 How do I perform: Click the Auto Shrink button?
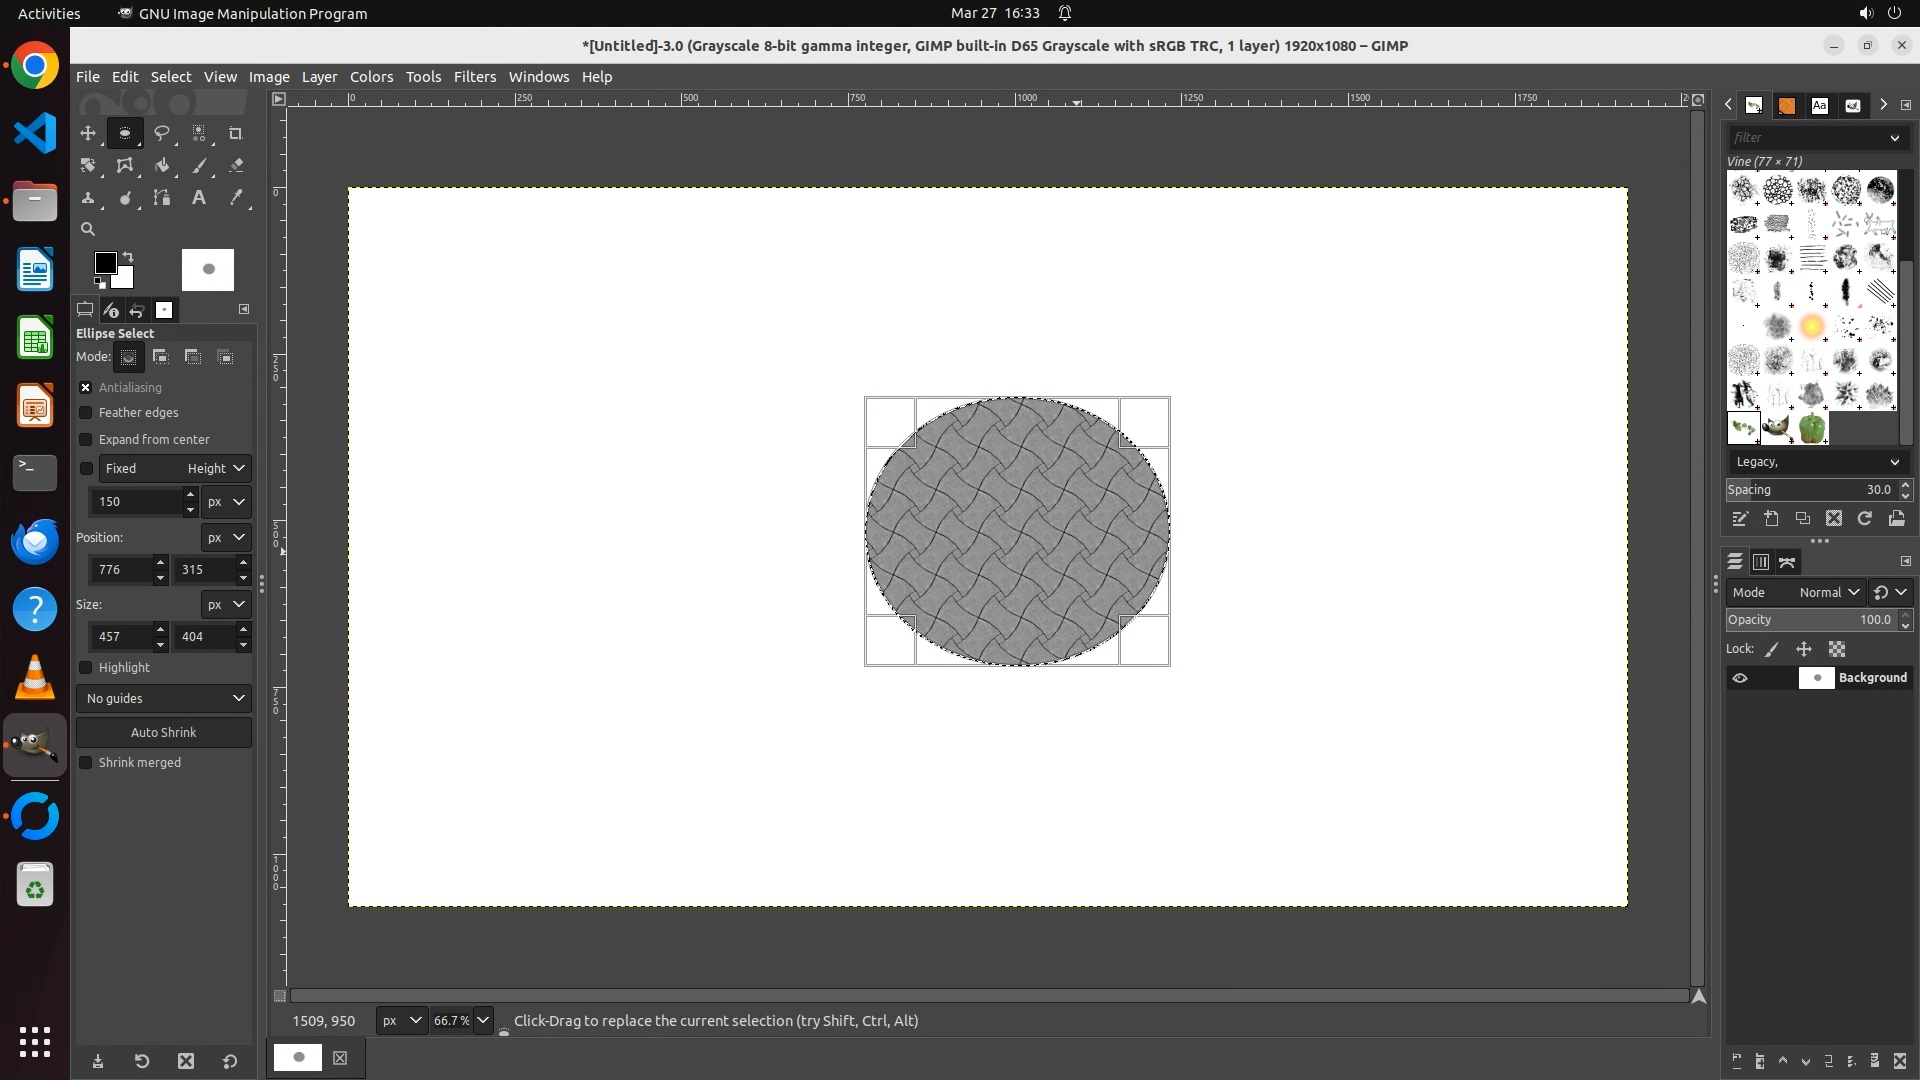[x=164, y=733]
